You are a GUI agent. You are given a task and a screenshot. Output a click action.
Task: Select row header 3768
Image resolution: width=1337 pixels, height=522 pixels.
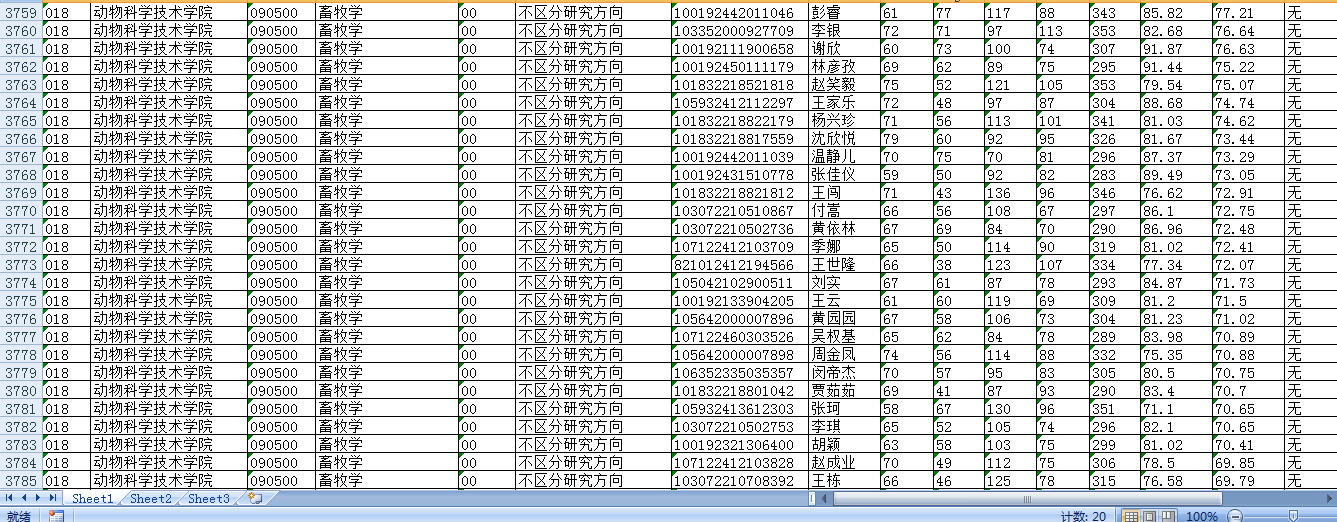[21, 175]
